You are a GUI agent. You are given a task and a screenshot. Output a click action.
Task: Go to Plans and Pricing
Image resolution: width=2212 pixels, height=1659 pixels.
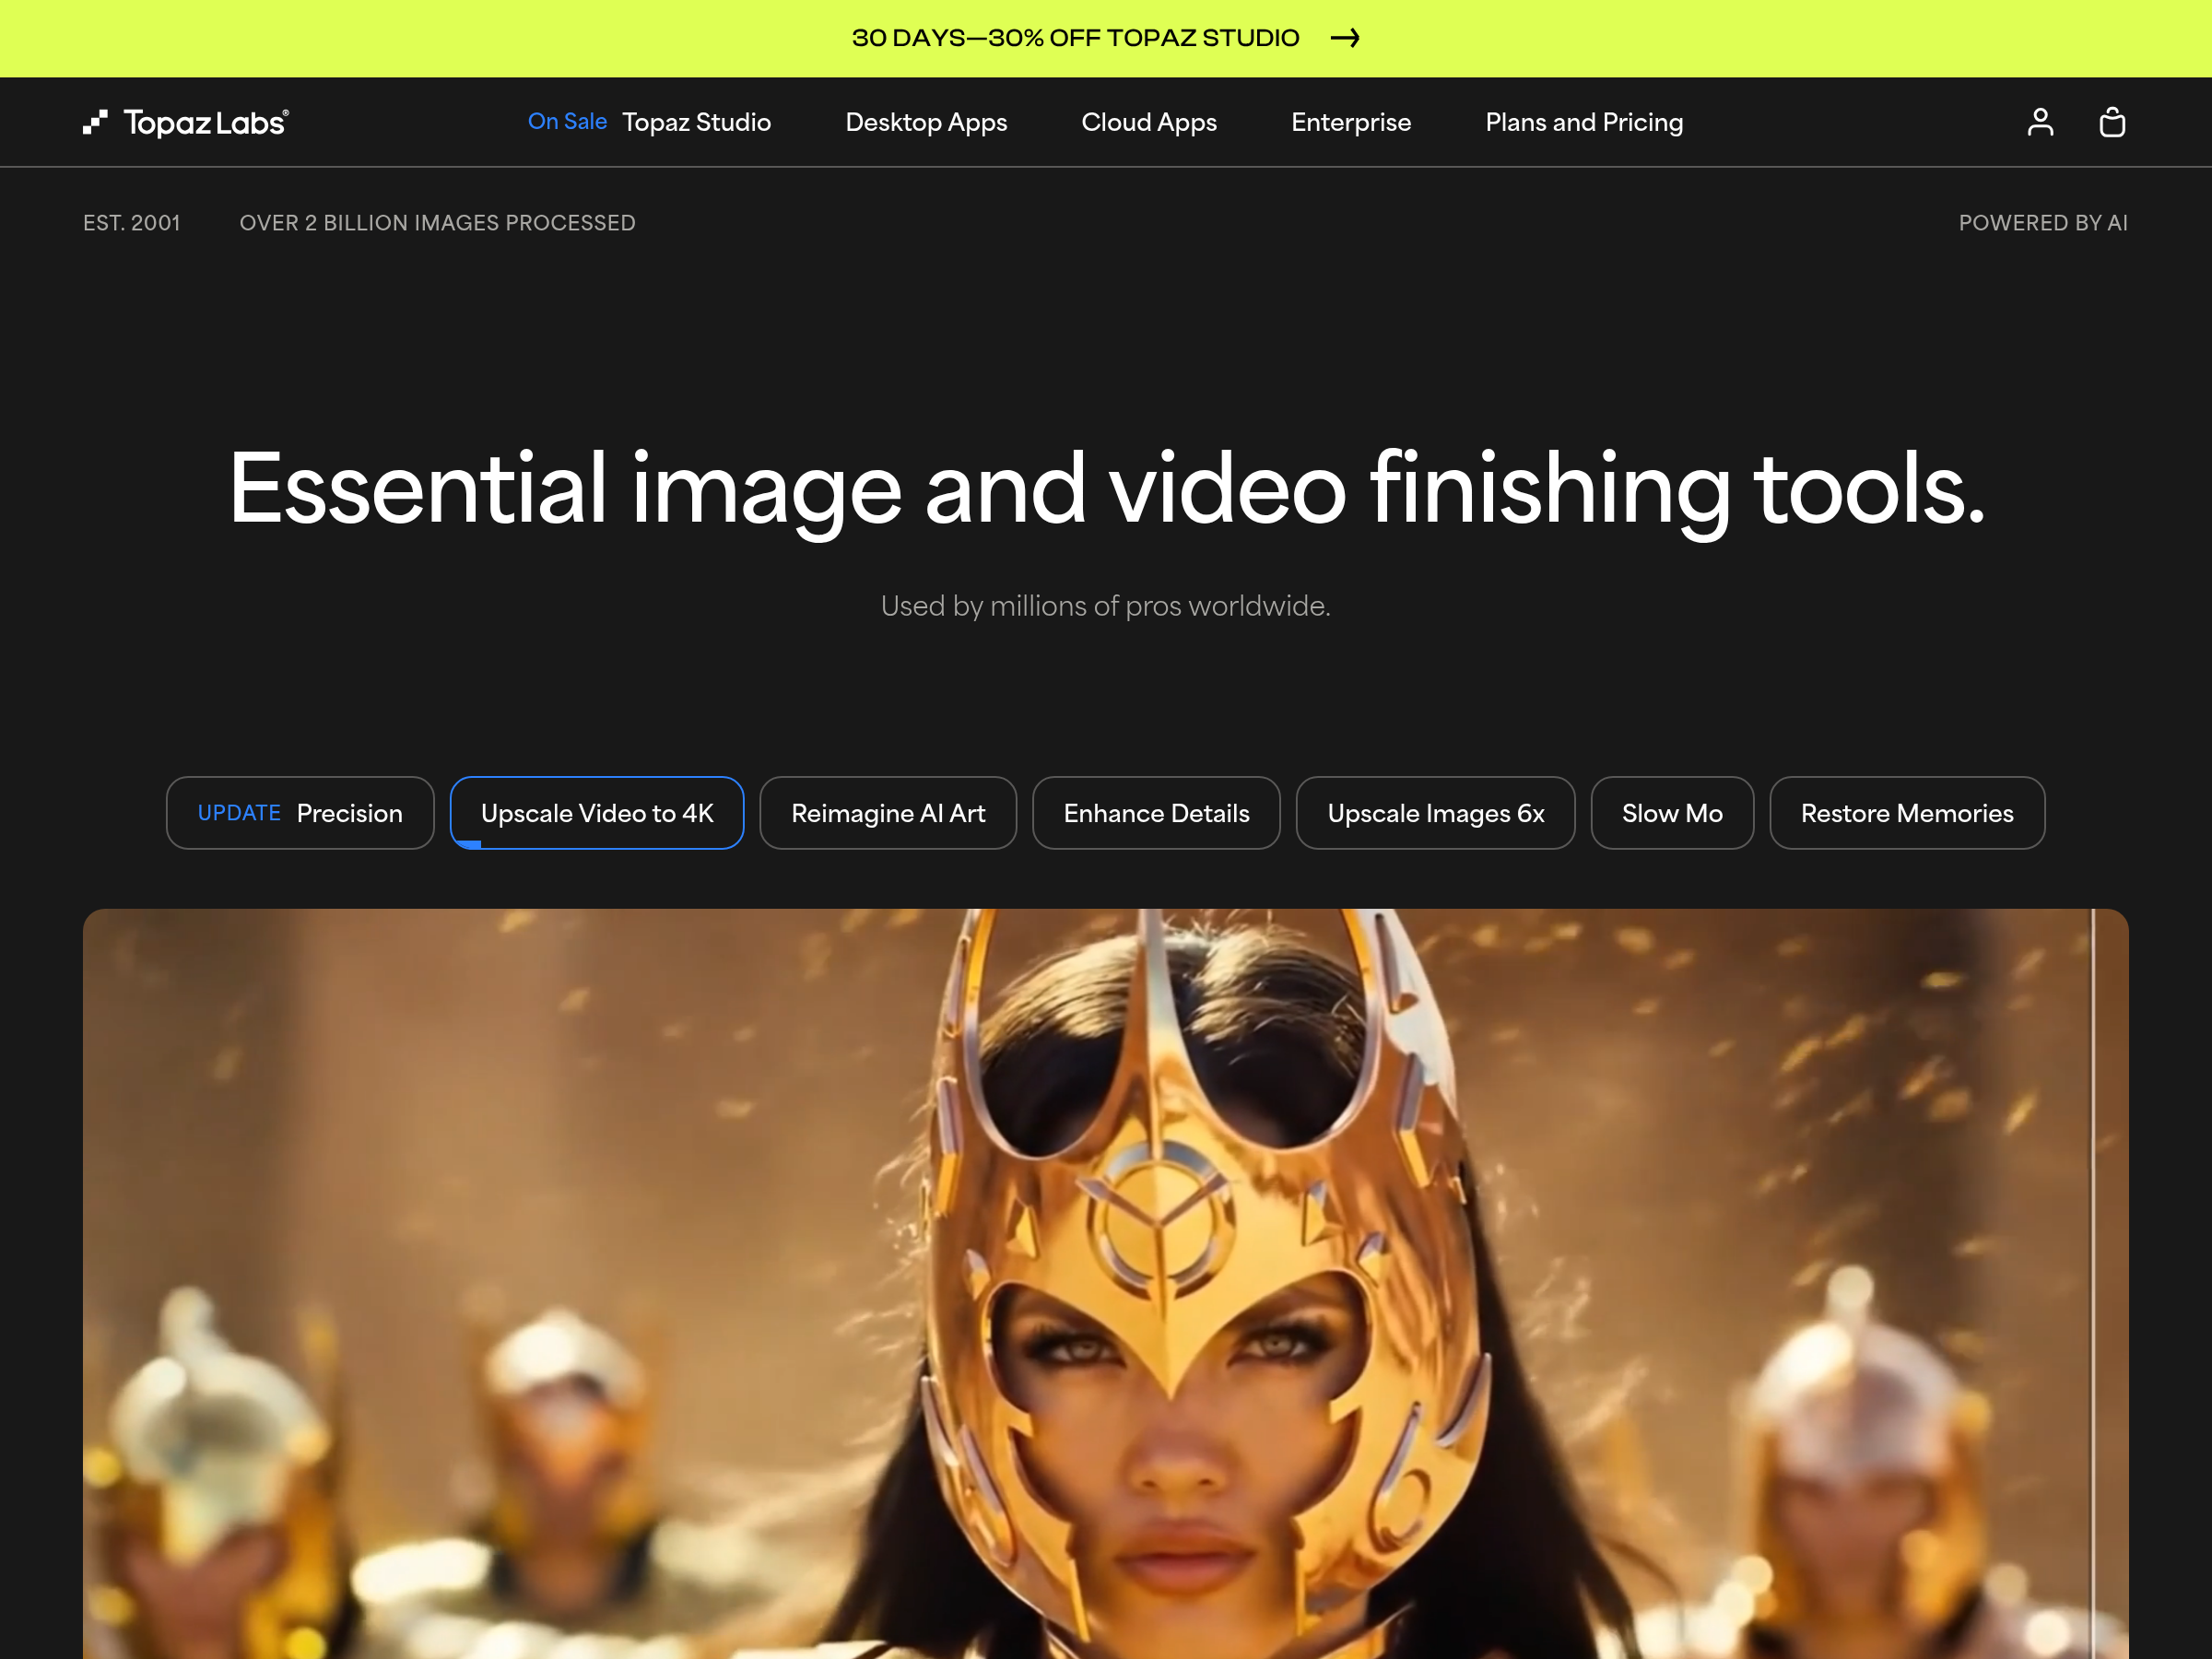(1583, 122)
